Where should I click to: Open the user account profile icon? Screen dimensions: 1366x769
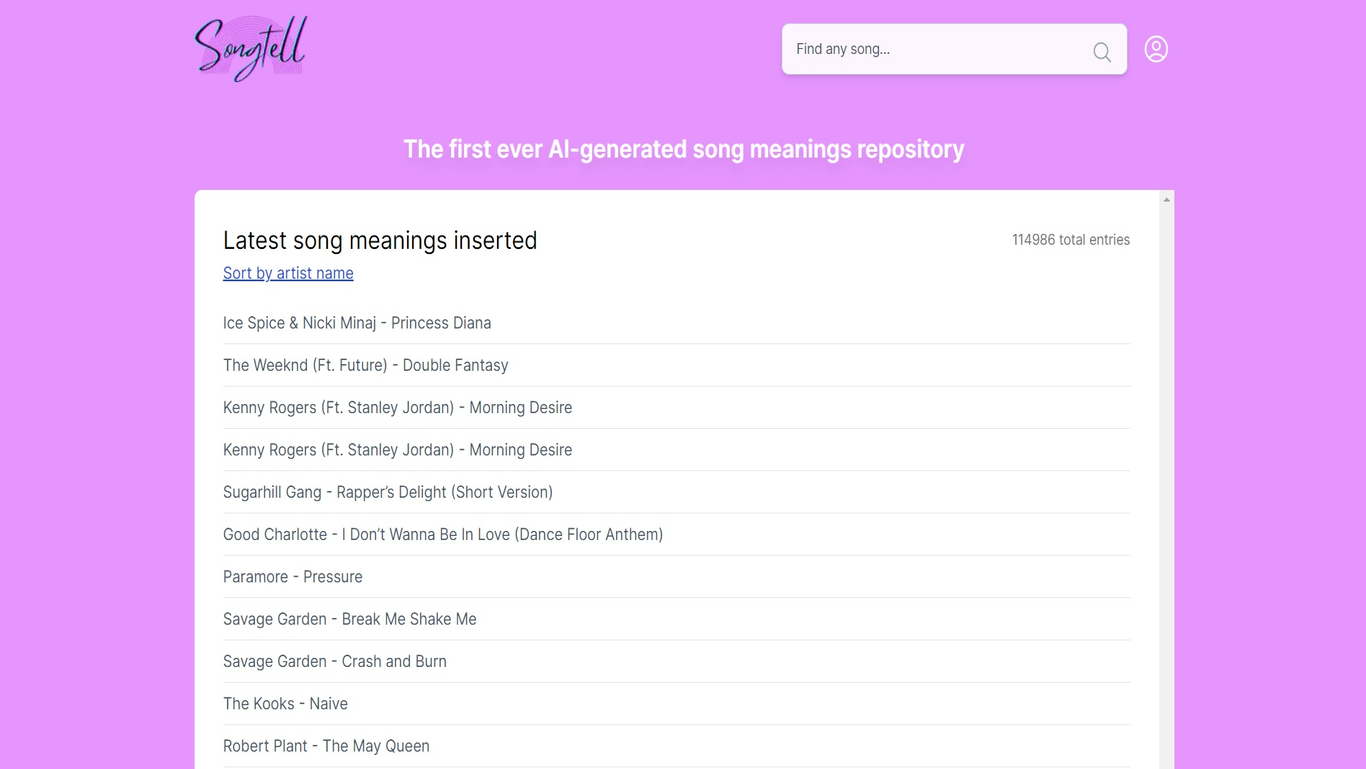pos(1156,49)
